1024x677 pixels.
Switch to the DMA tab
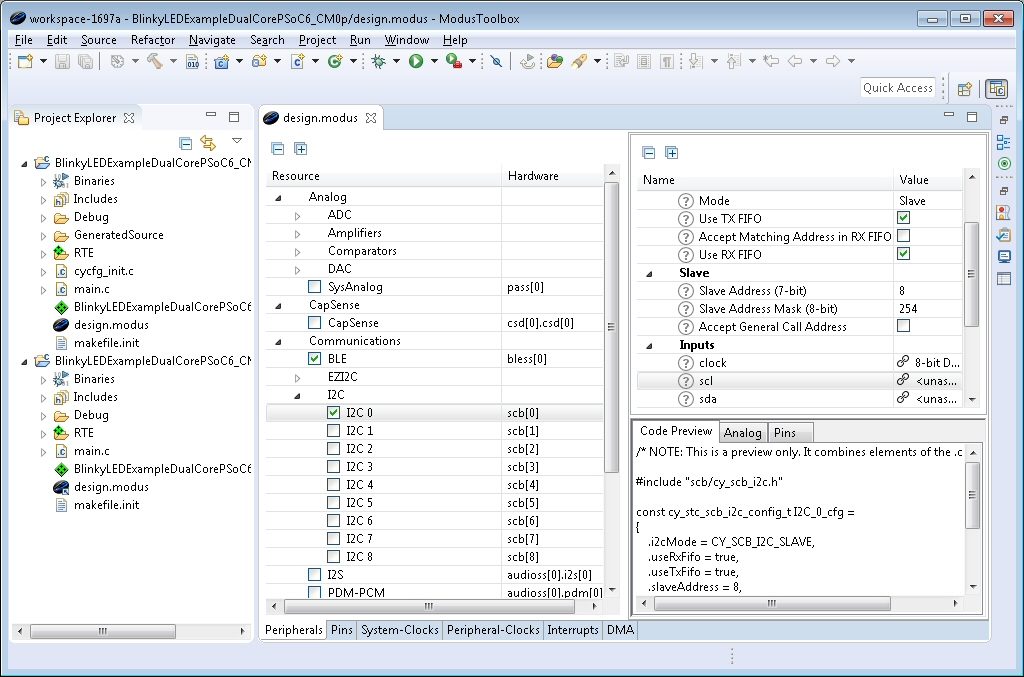(x=620, y=630)
